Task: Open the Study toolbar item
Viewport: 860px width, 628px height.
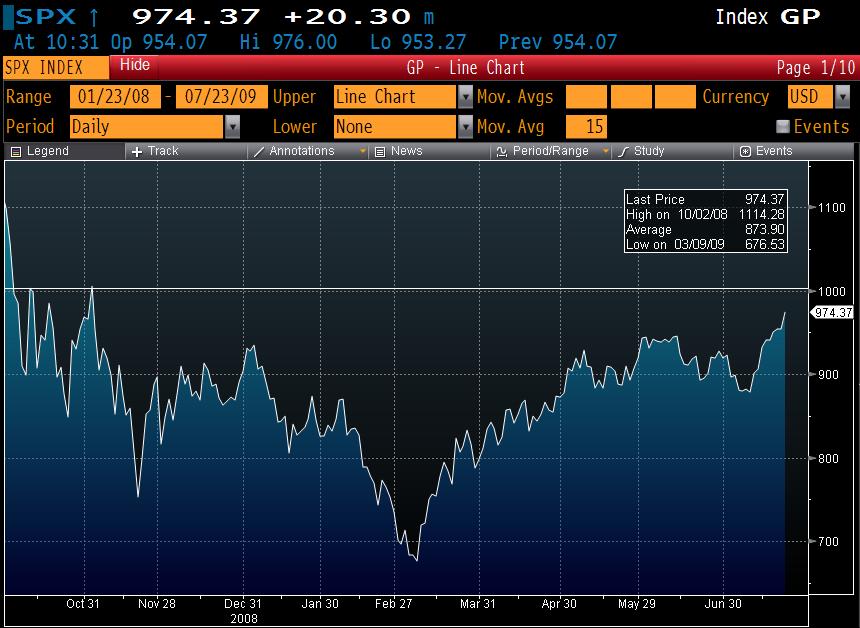Action: coord(623,151)
